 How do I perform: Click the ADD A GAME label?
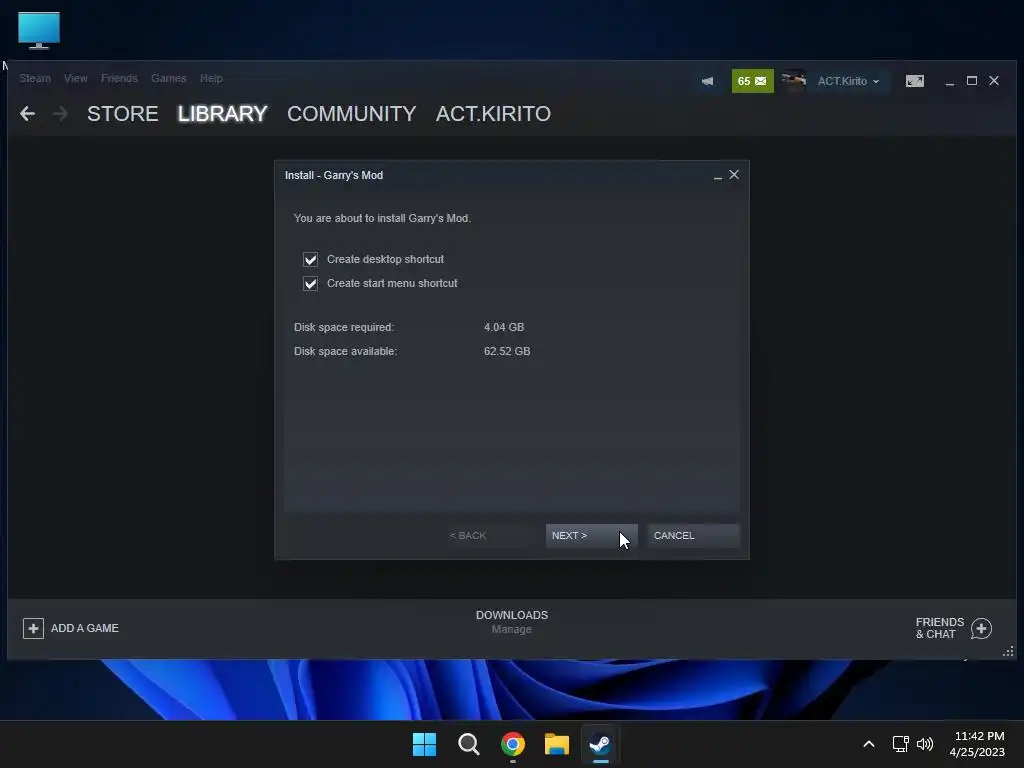click(85, 628)
